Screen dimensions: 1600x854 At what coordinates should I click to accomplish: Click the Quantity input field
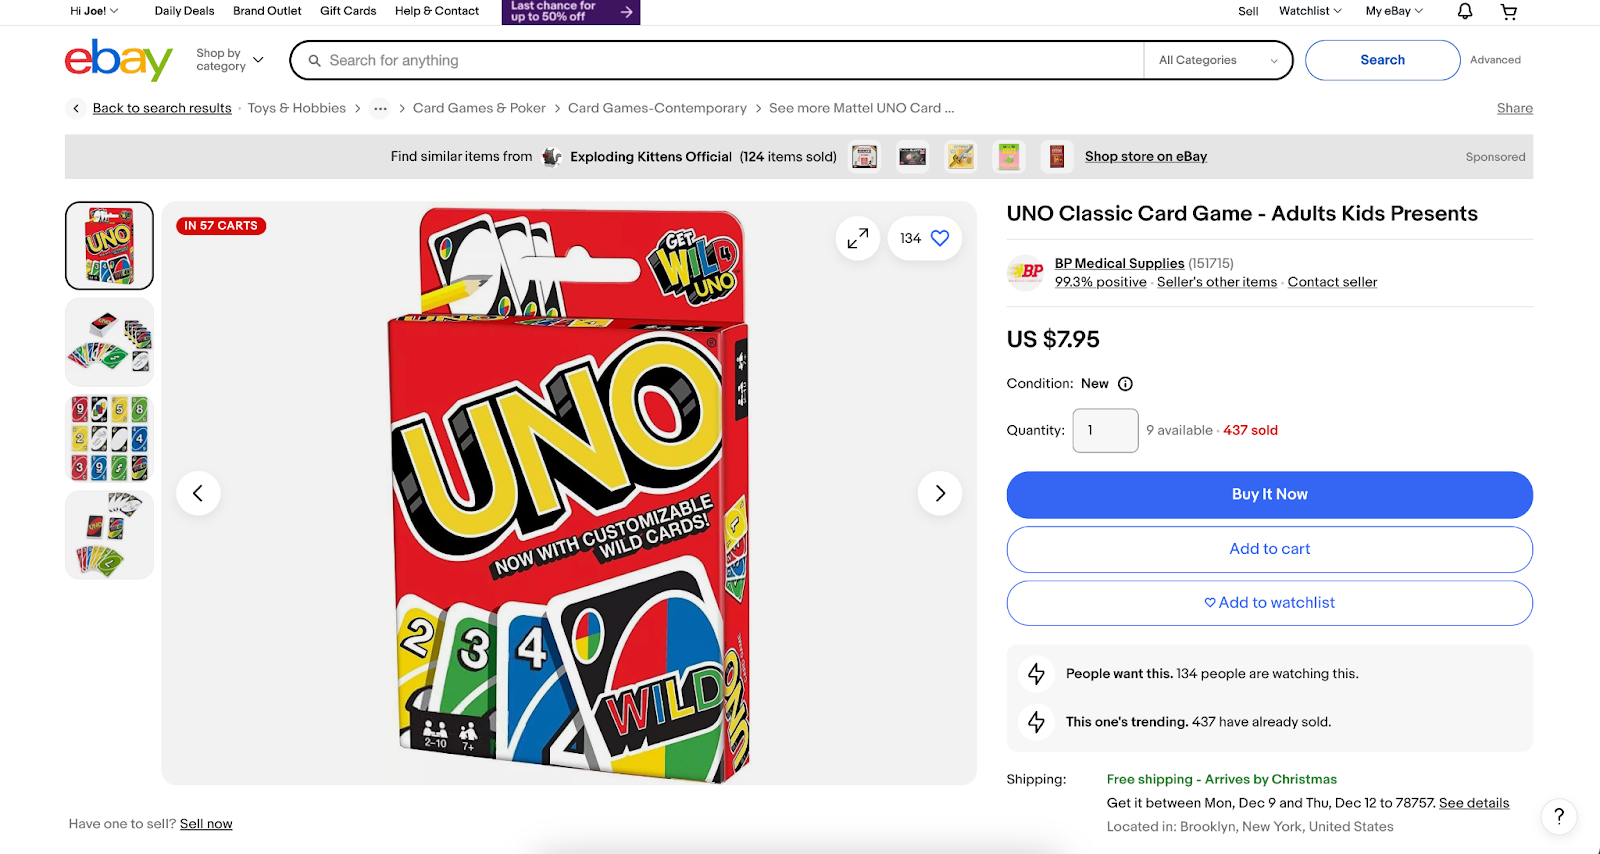coord(1104,430)
